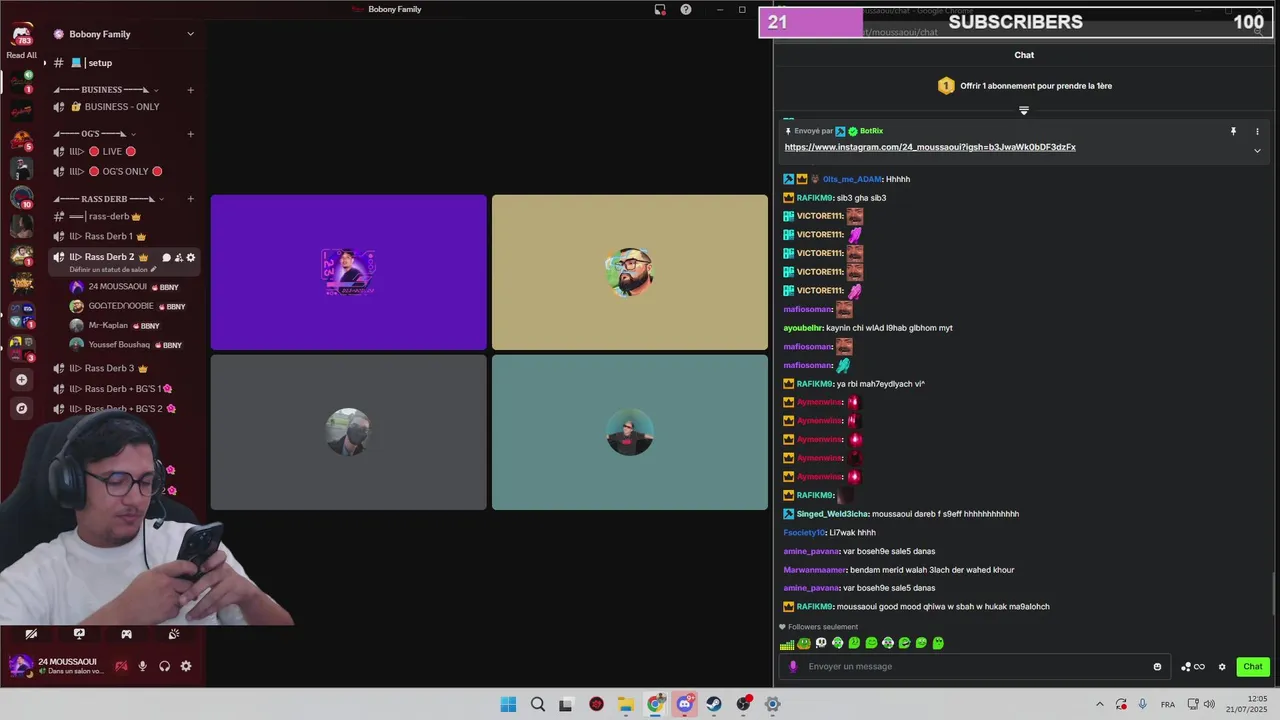The width and height of the screenshot is (1280, 720).
Task: Toggle microphone mute in user panel
Action: (143, 666)
